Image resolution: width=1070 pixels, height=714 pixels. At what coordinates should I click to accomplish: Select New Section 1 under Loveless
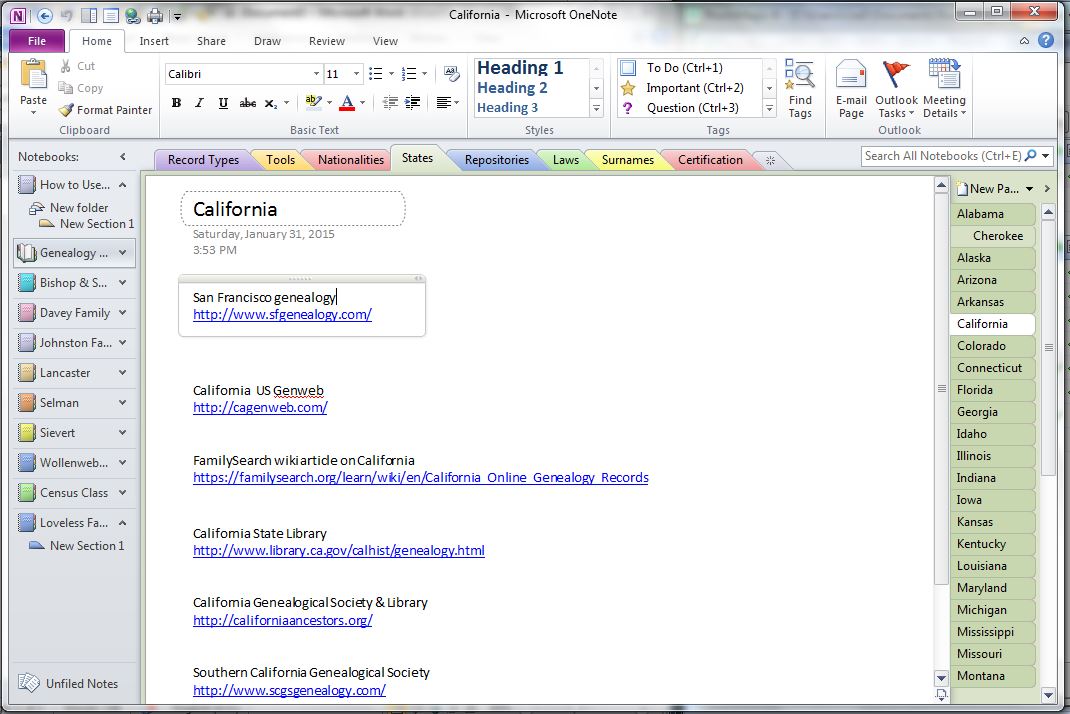[87, 546]
